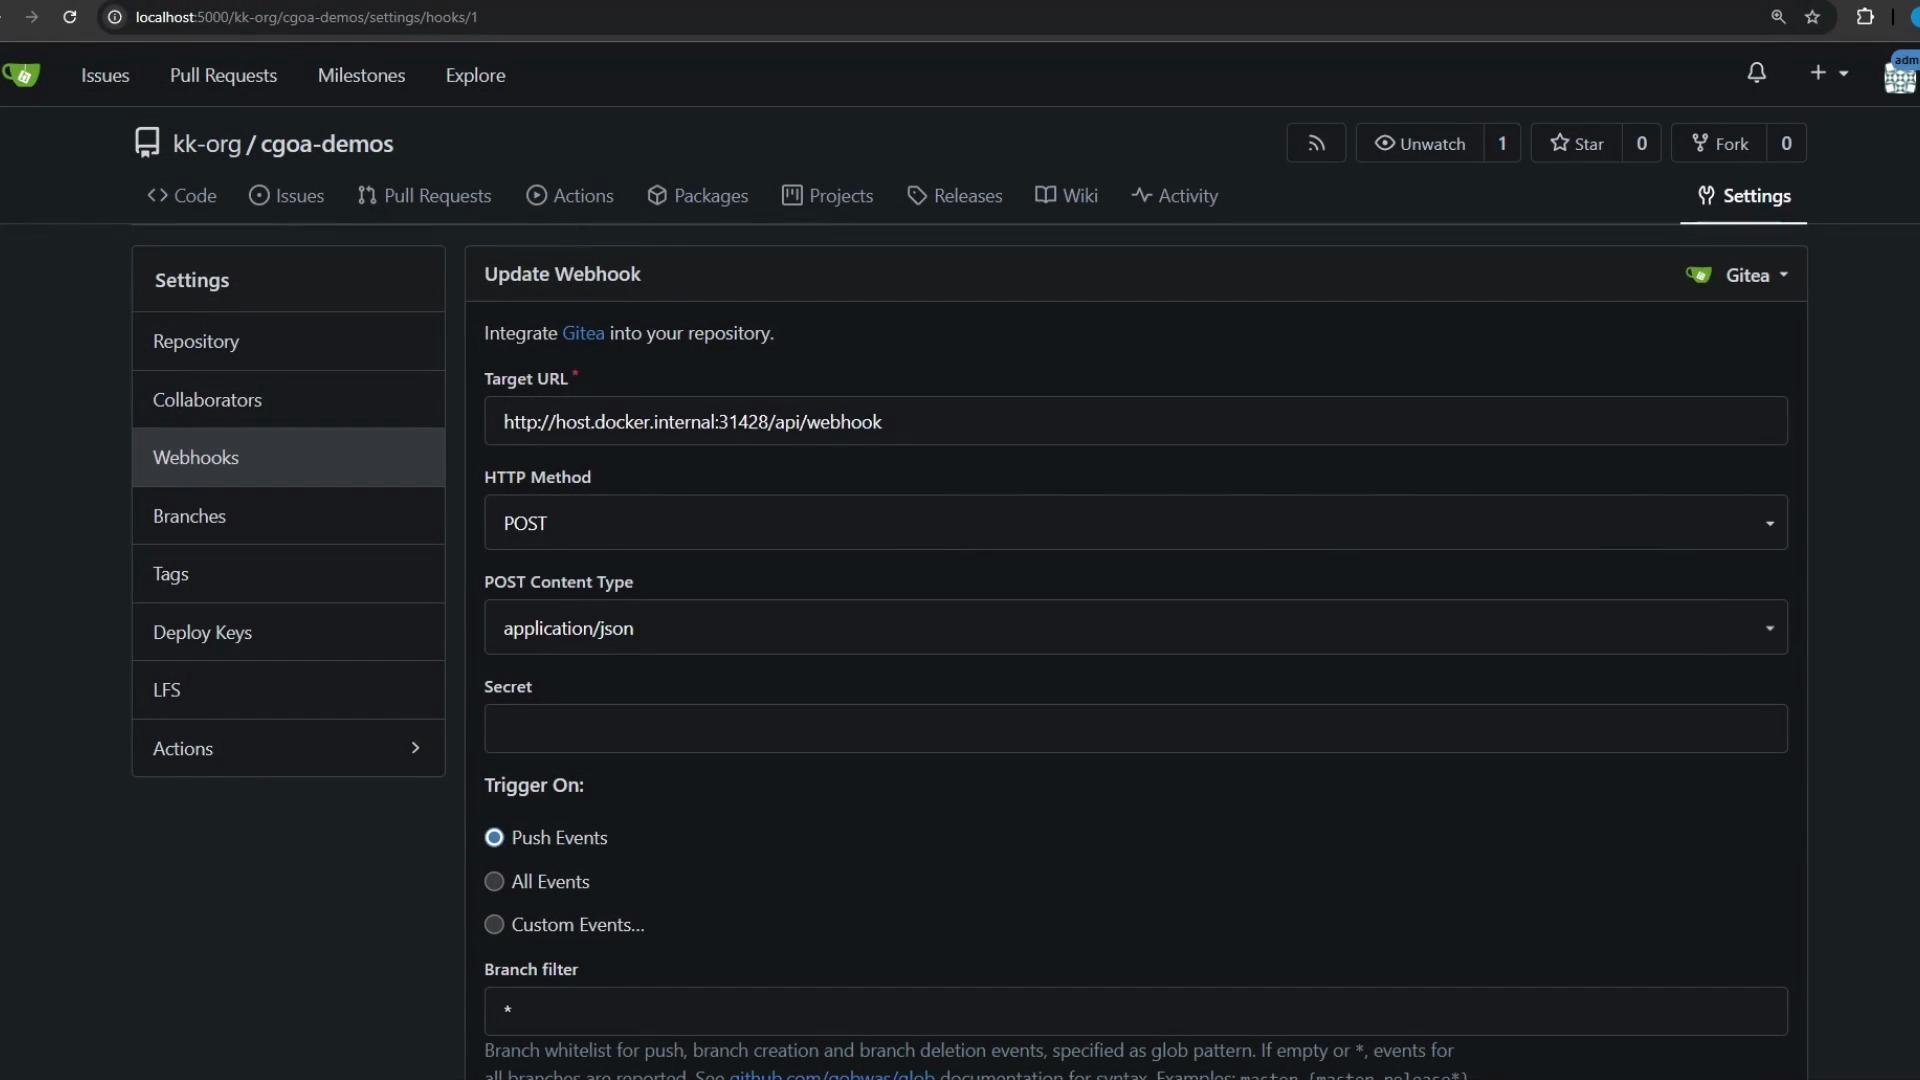Screen dimensions: 1920x1080
Task: Open the Wiki tab
Action: click(1066, 196)
